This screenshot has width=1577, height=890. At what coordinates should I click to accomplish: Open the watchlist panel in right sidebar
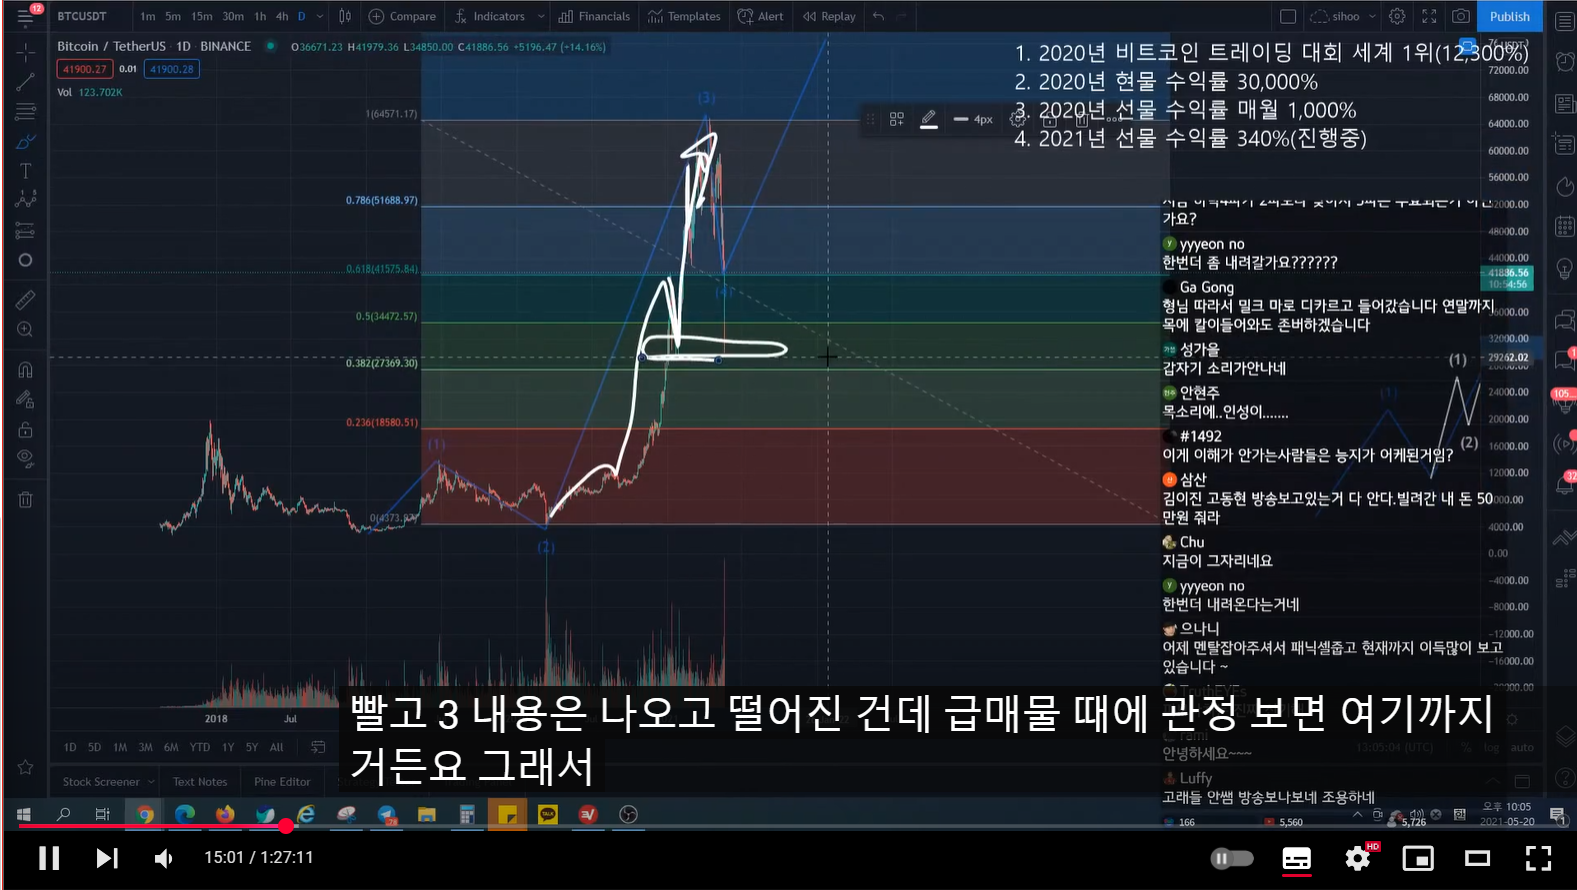click(1564, 21)
